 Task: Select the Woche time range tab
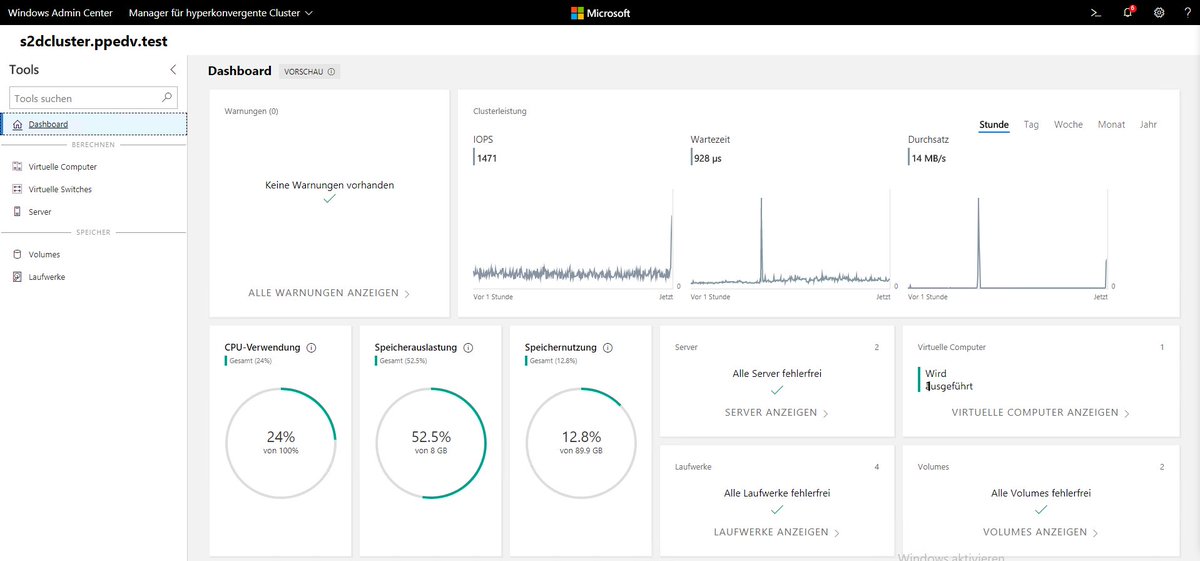pos(1068,125)
